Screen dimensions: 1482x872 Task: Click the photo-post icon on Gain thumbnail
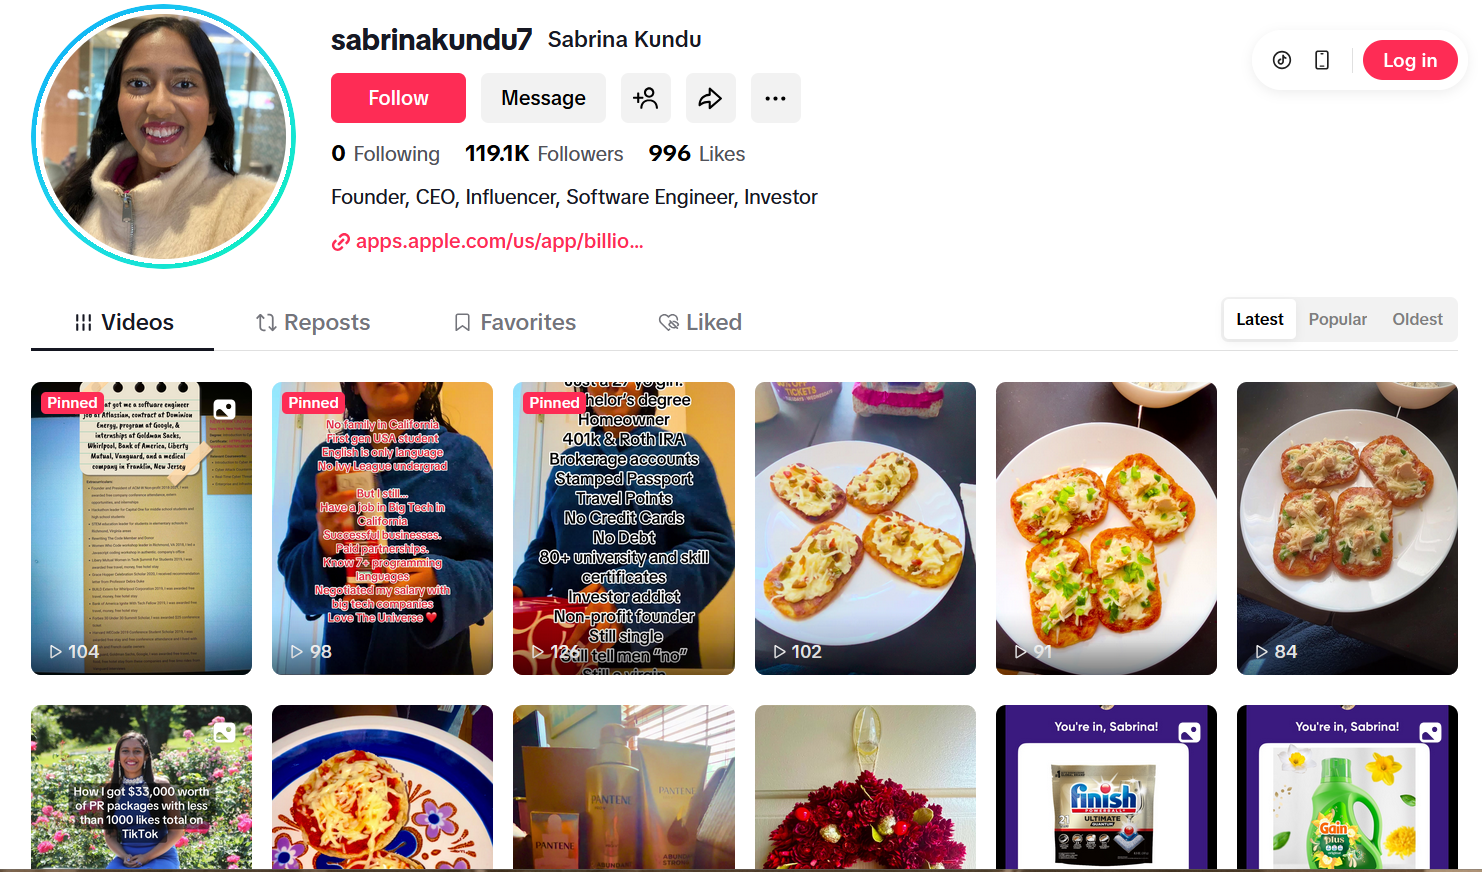[x=1430, y=732]
